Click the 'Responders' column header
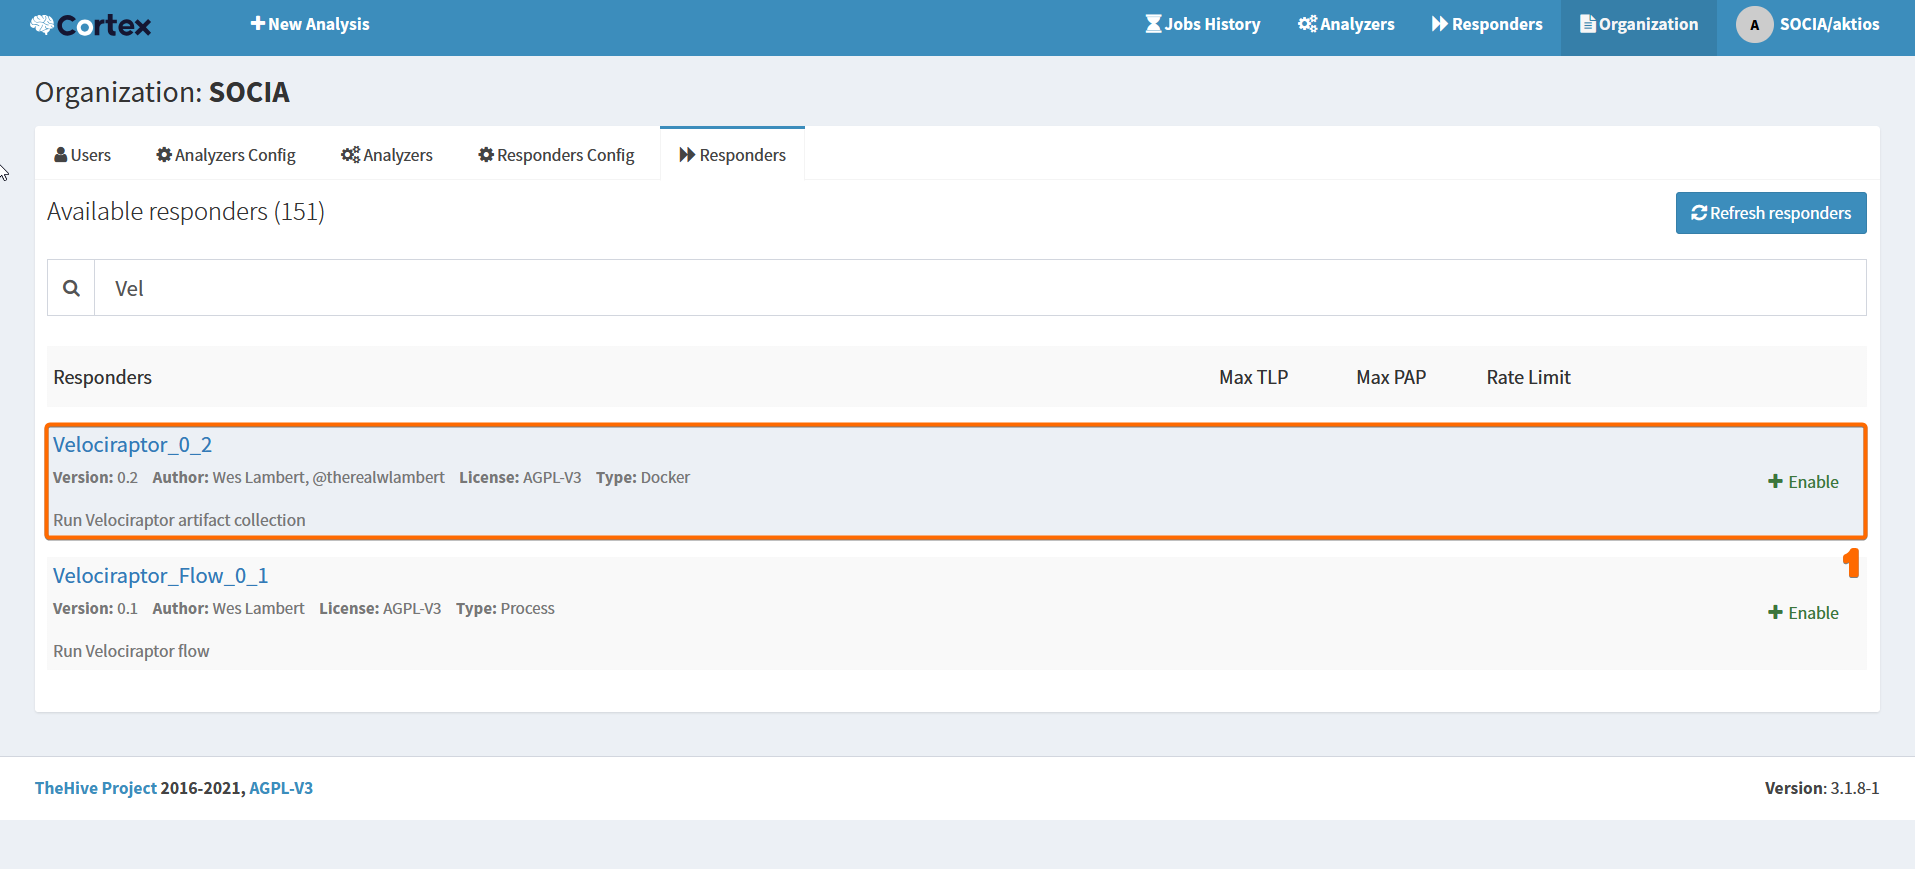Image resolution: width=1915 pixels, height=869 pixels. tap(103, 377)
